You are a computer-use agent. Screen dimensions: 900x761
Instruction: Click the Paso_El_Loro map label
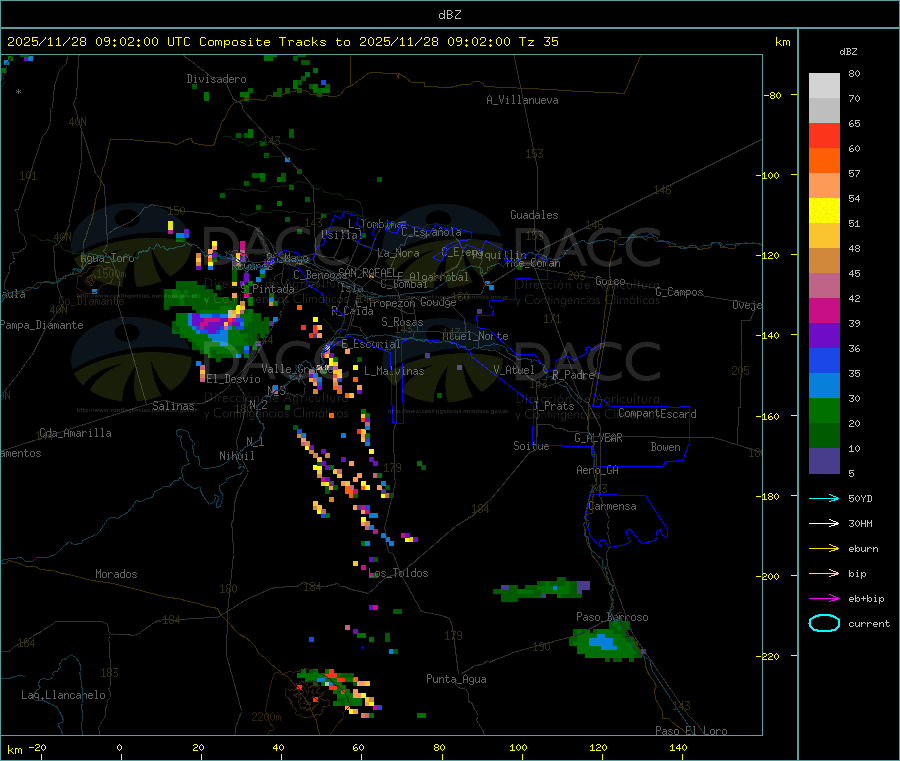tap(691, 731)
